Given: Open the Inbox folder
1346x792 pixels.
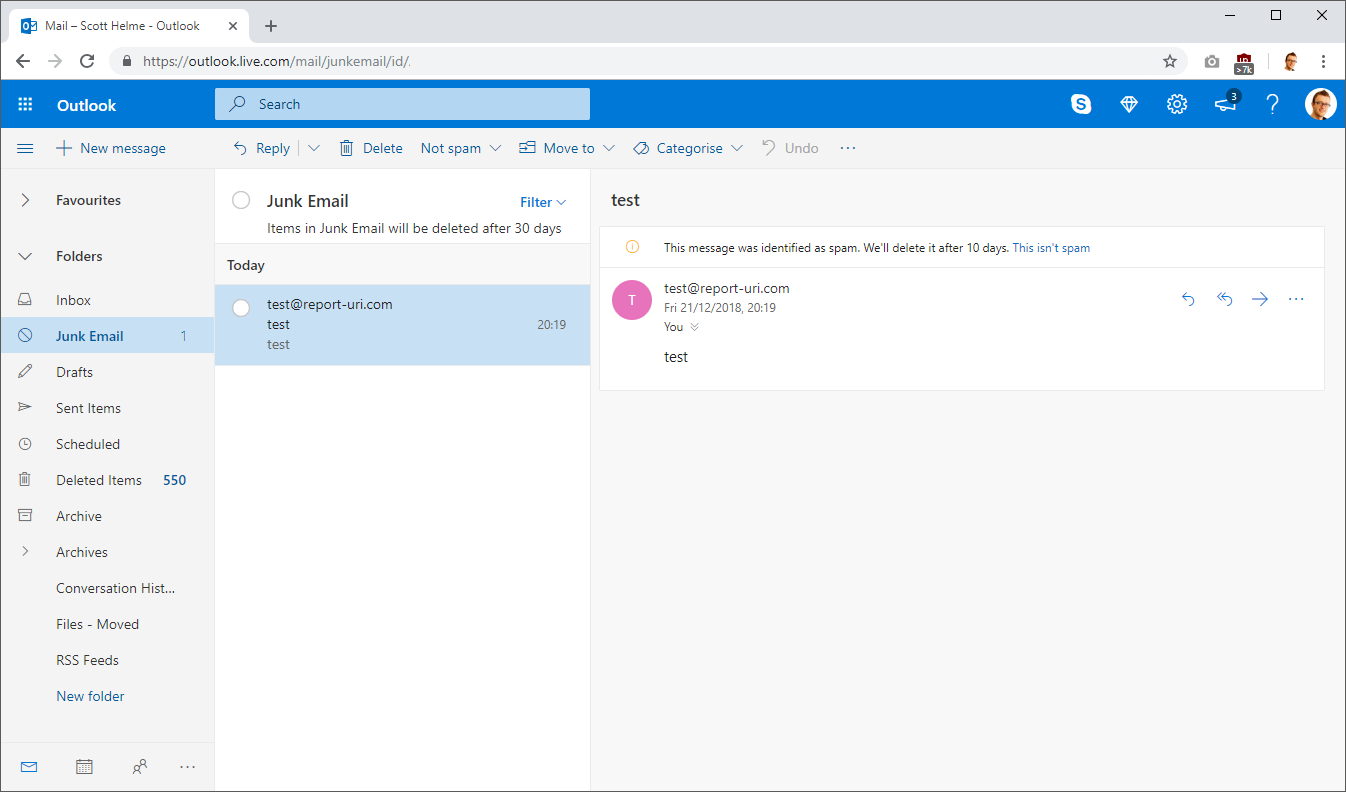Looking at the screenshot, I should click(73, 300).
